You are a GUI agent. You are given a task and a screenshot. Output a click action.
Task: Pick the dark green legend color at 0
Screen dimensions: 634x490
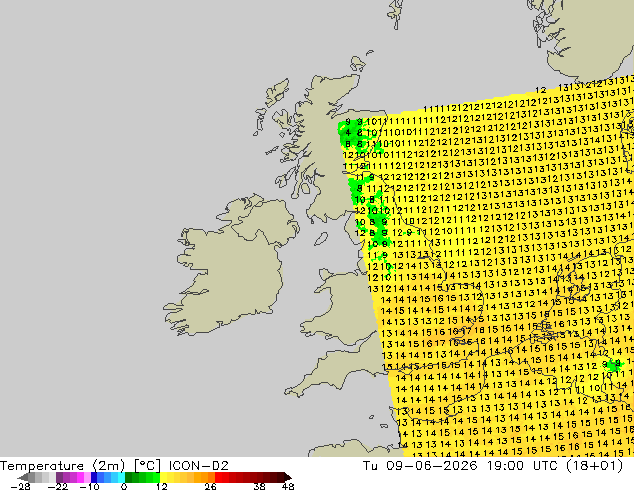tap(128, 477)
